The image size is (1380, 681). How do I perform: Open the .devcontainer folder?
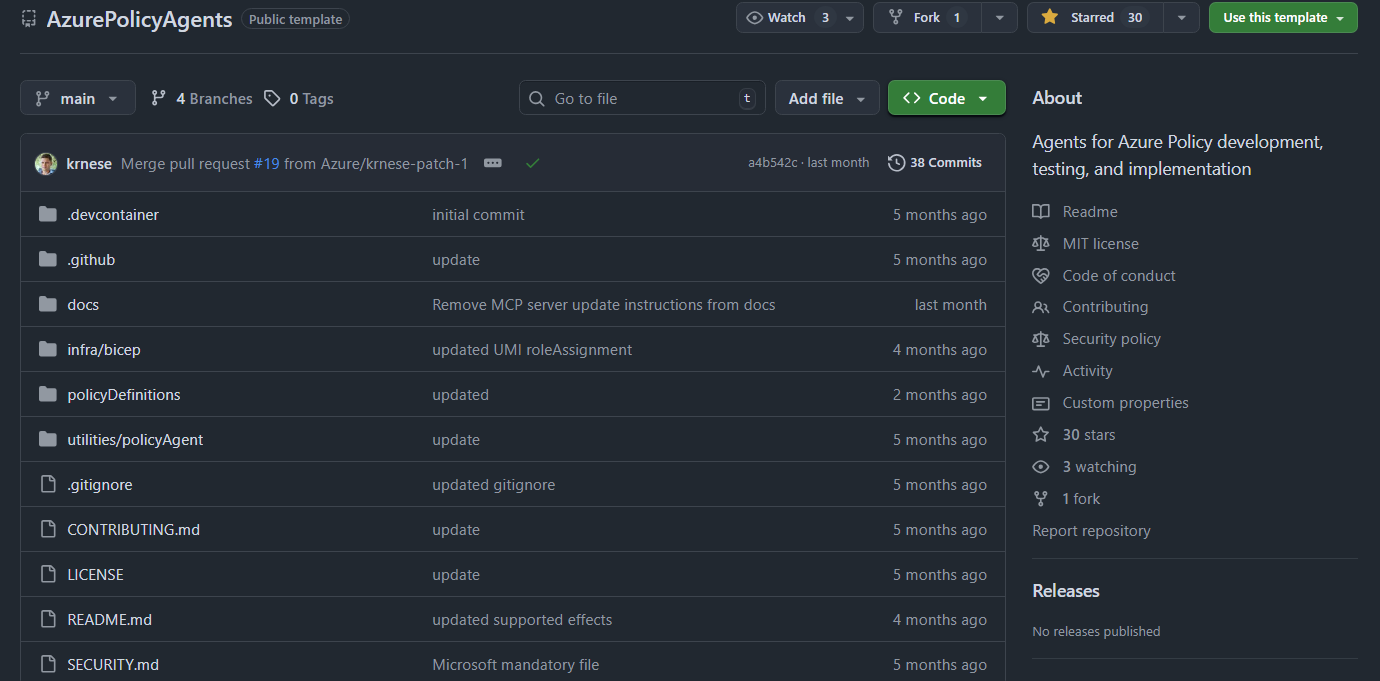click(112, 215)
